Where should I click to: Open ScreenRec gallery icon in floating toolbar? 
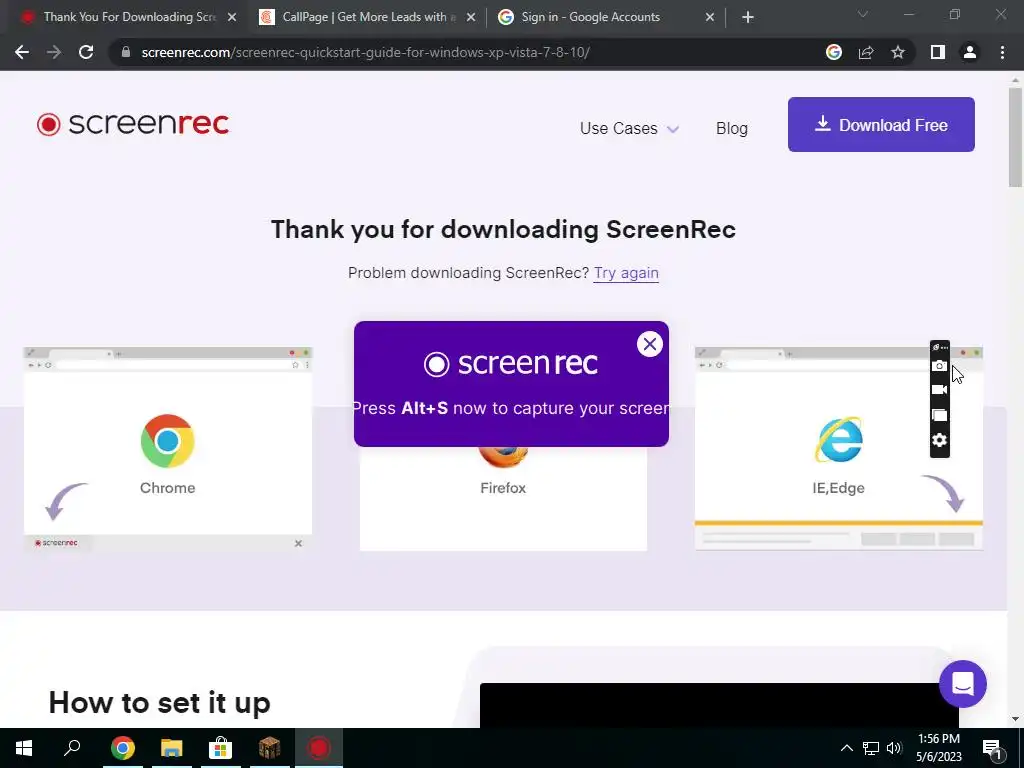coord(939,415)
